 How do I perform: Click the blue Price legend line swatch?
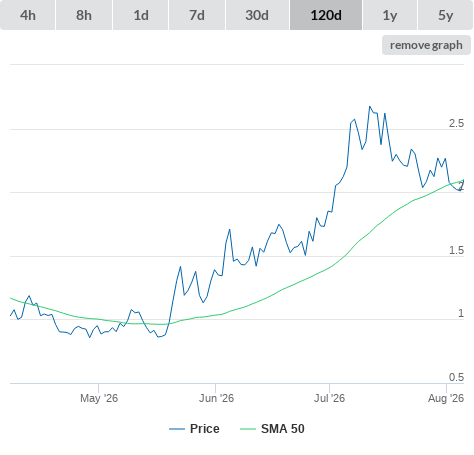177,429
